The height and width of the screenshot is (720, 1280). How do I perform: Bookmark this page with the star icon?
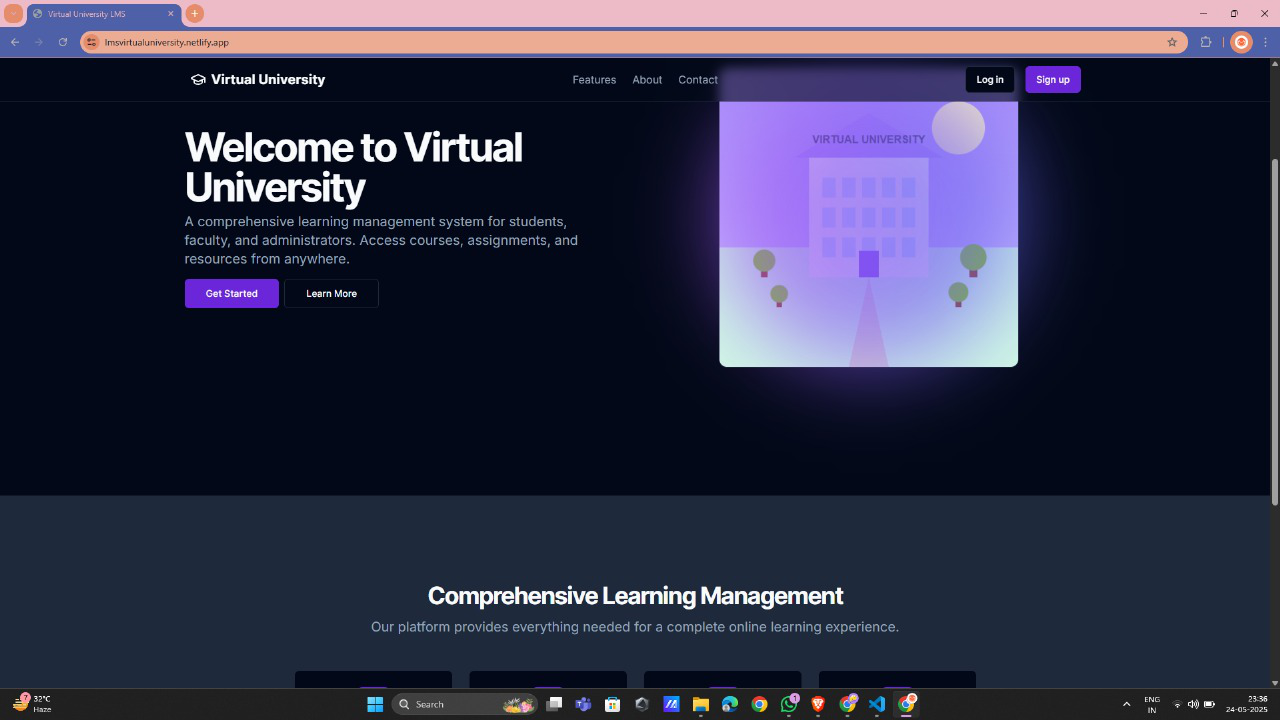(x=1172, y=42)
